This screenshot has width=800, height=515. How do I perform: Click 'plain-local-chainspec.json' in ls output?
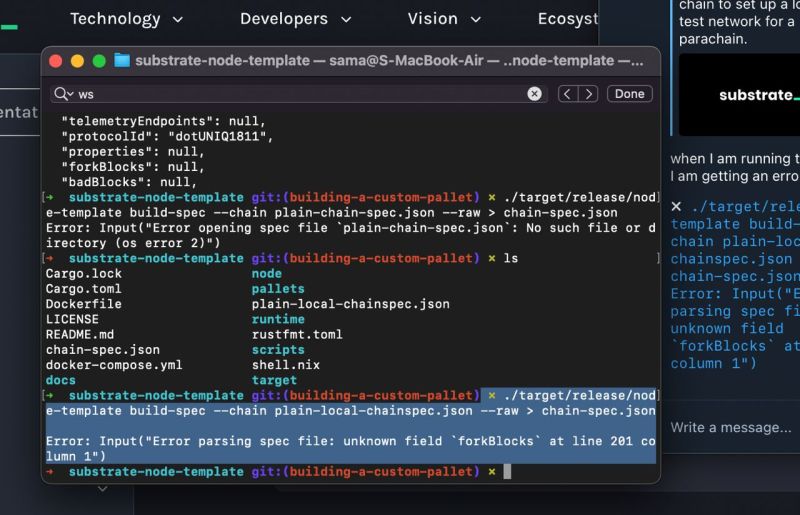tap(351, 304)
